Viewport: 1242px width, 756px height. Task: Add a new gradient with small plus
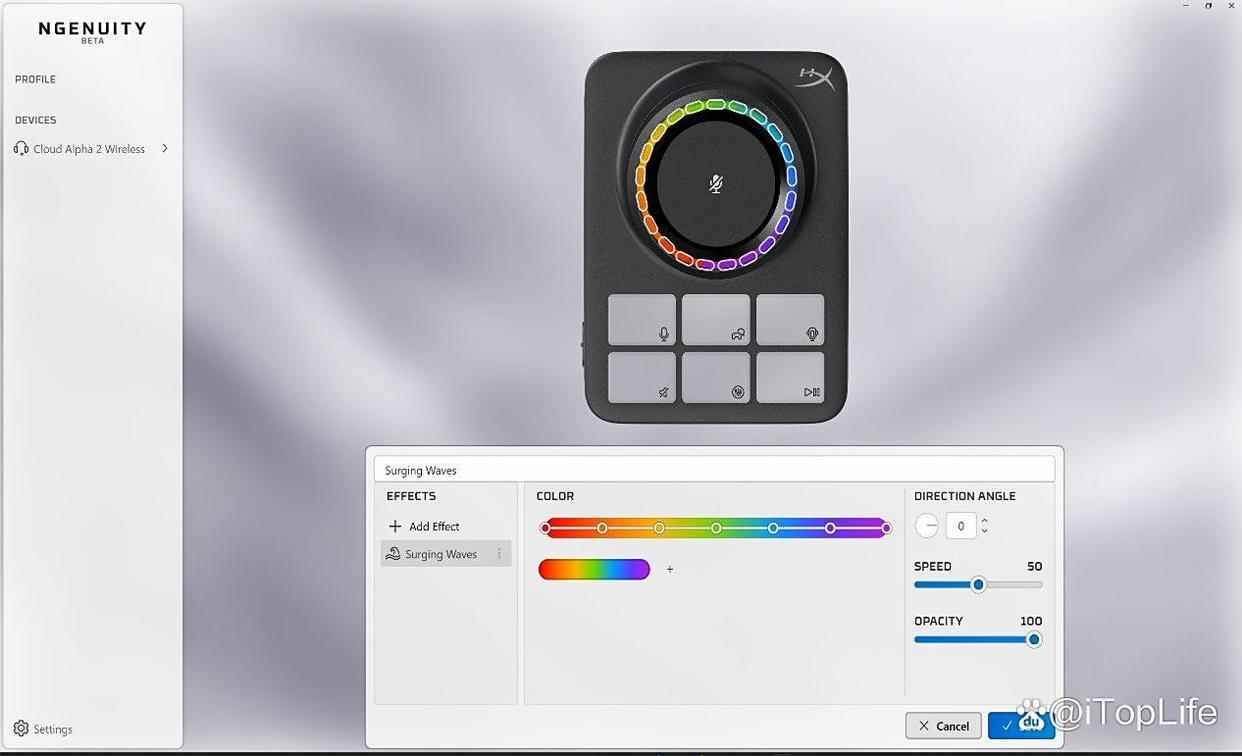670,569
